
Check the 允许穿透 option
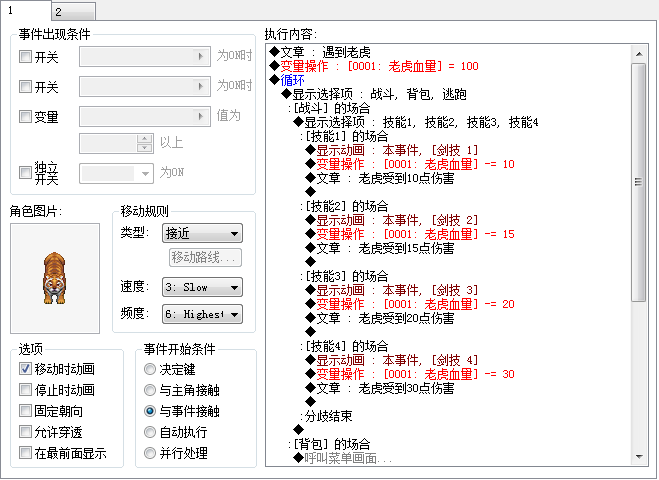click(x=25, y=432)
